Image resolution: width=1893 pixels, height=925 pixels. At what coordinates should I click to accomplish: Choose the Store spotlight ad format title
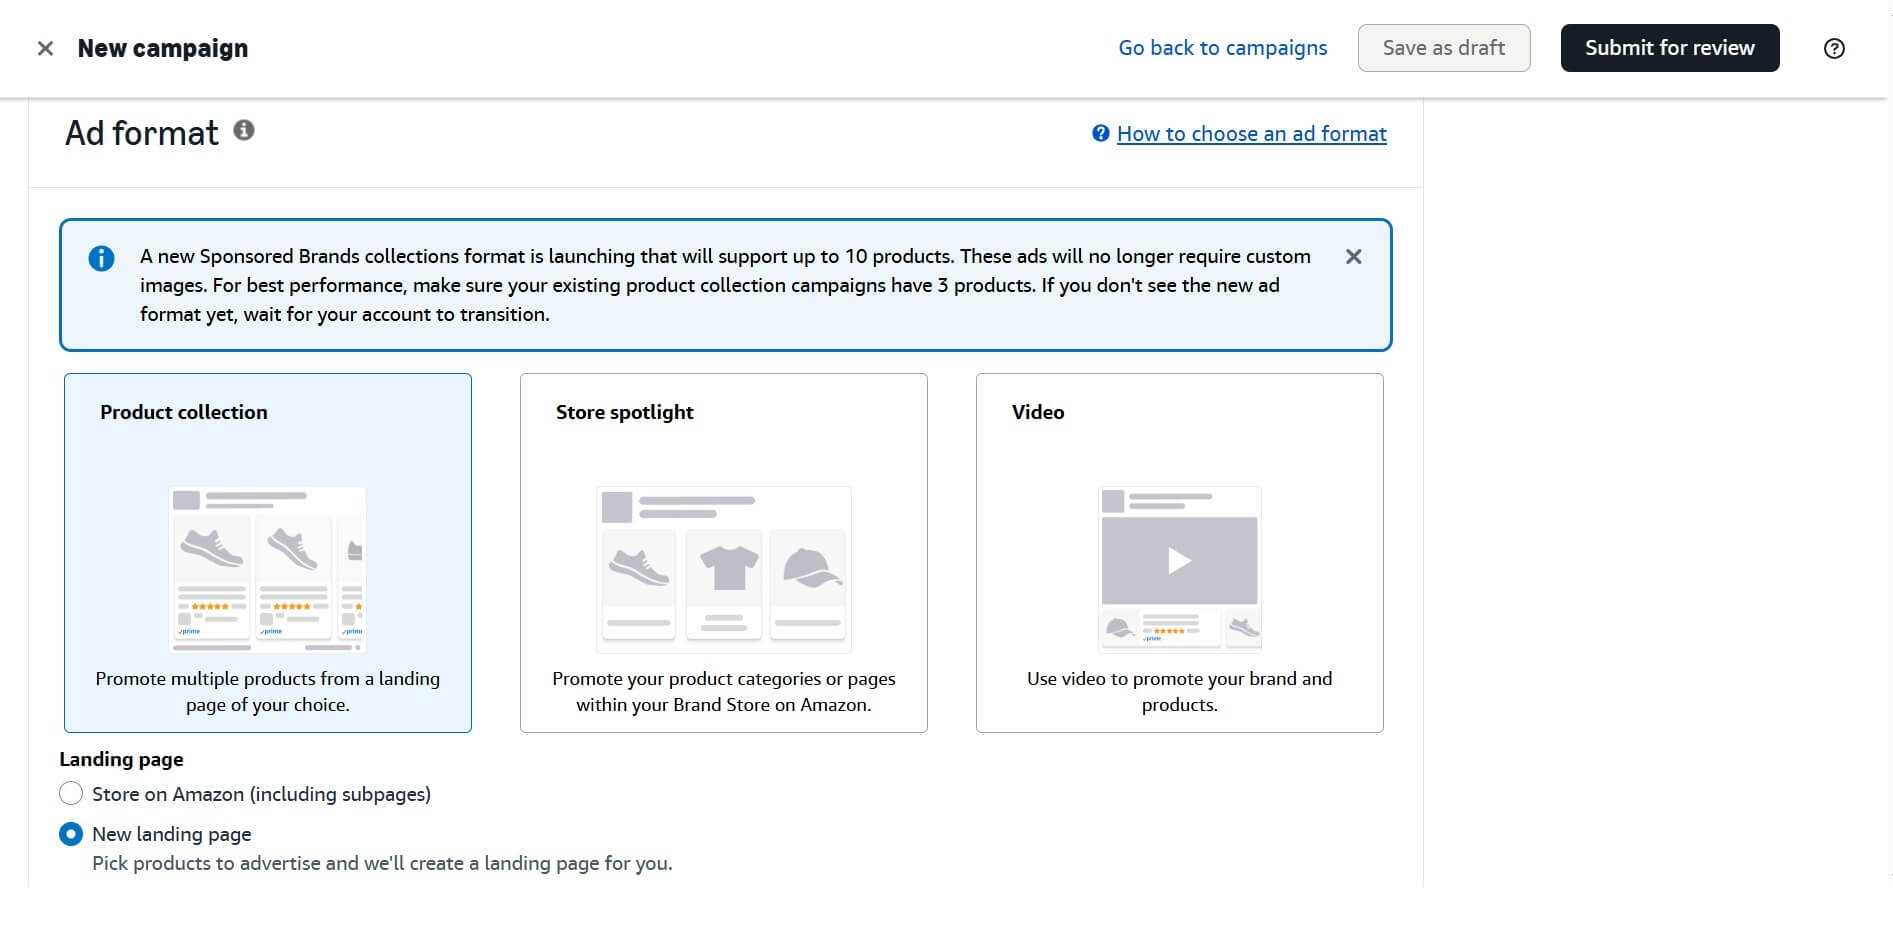624,412
